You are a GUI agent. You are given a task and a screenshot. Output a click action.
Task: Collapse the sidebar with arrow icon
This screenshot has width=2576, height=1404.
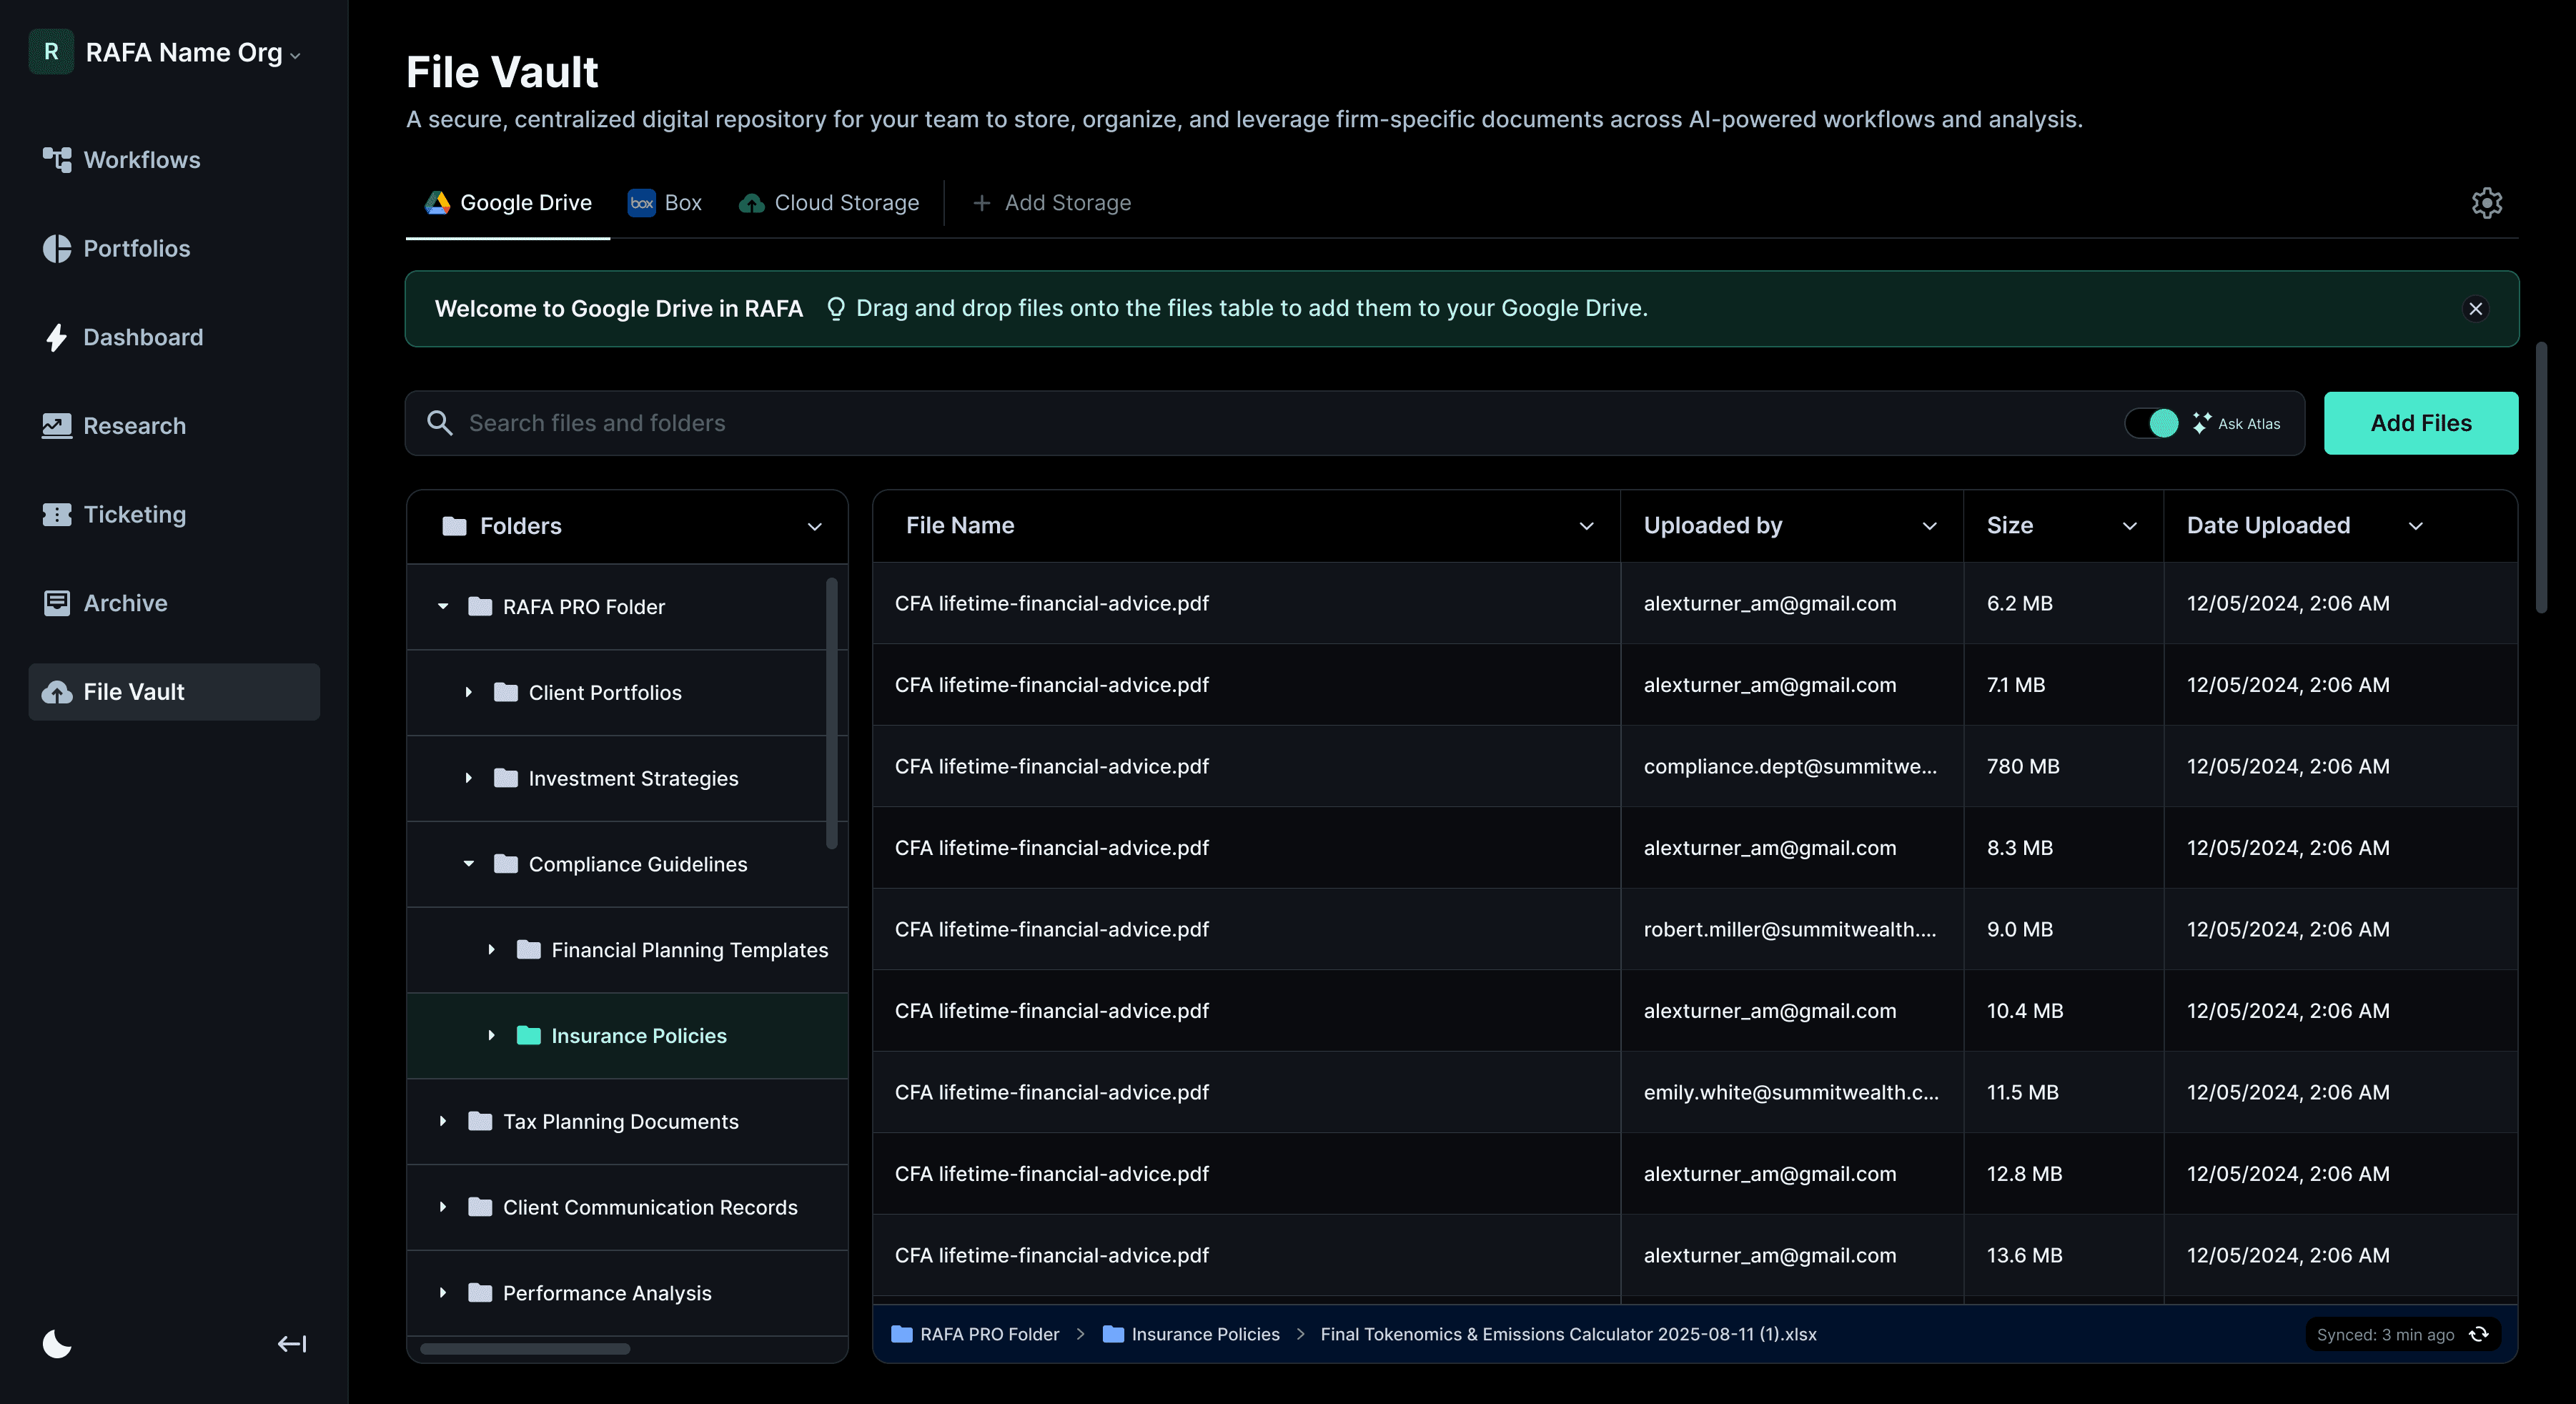pyautogui.click(x=292, y=1343)
